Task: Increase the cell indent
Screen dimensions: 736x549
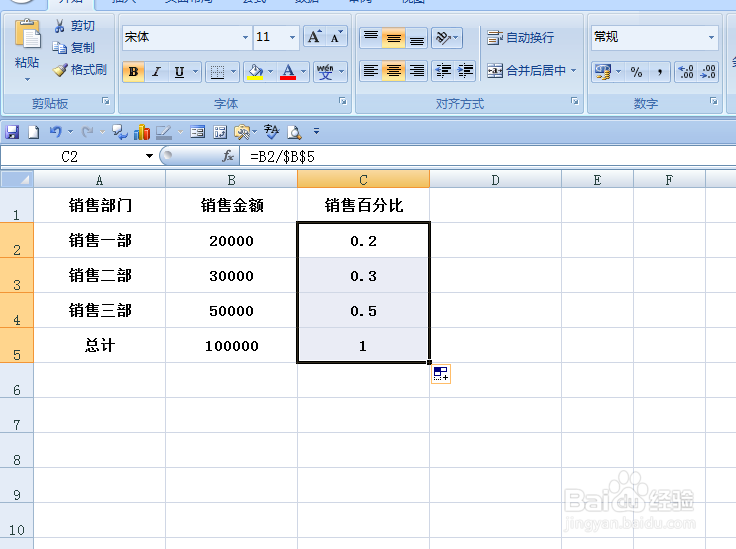Action: pyautogui.click(x=465, y=71)
